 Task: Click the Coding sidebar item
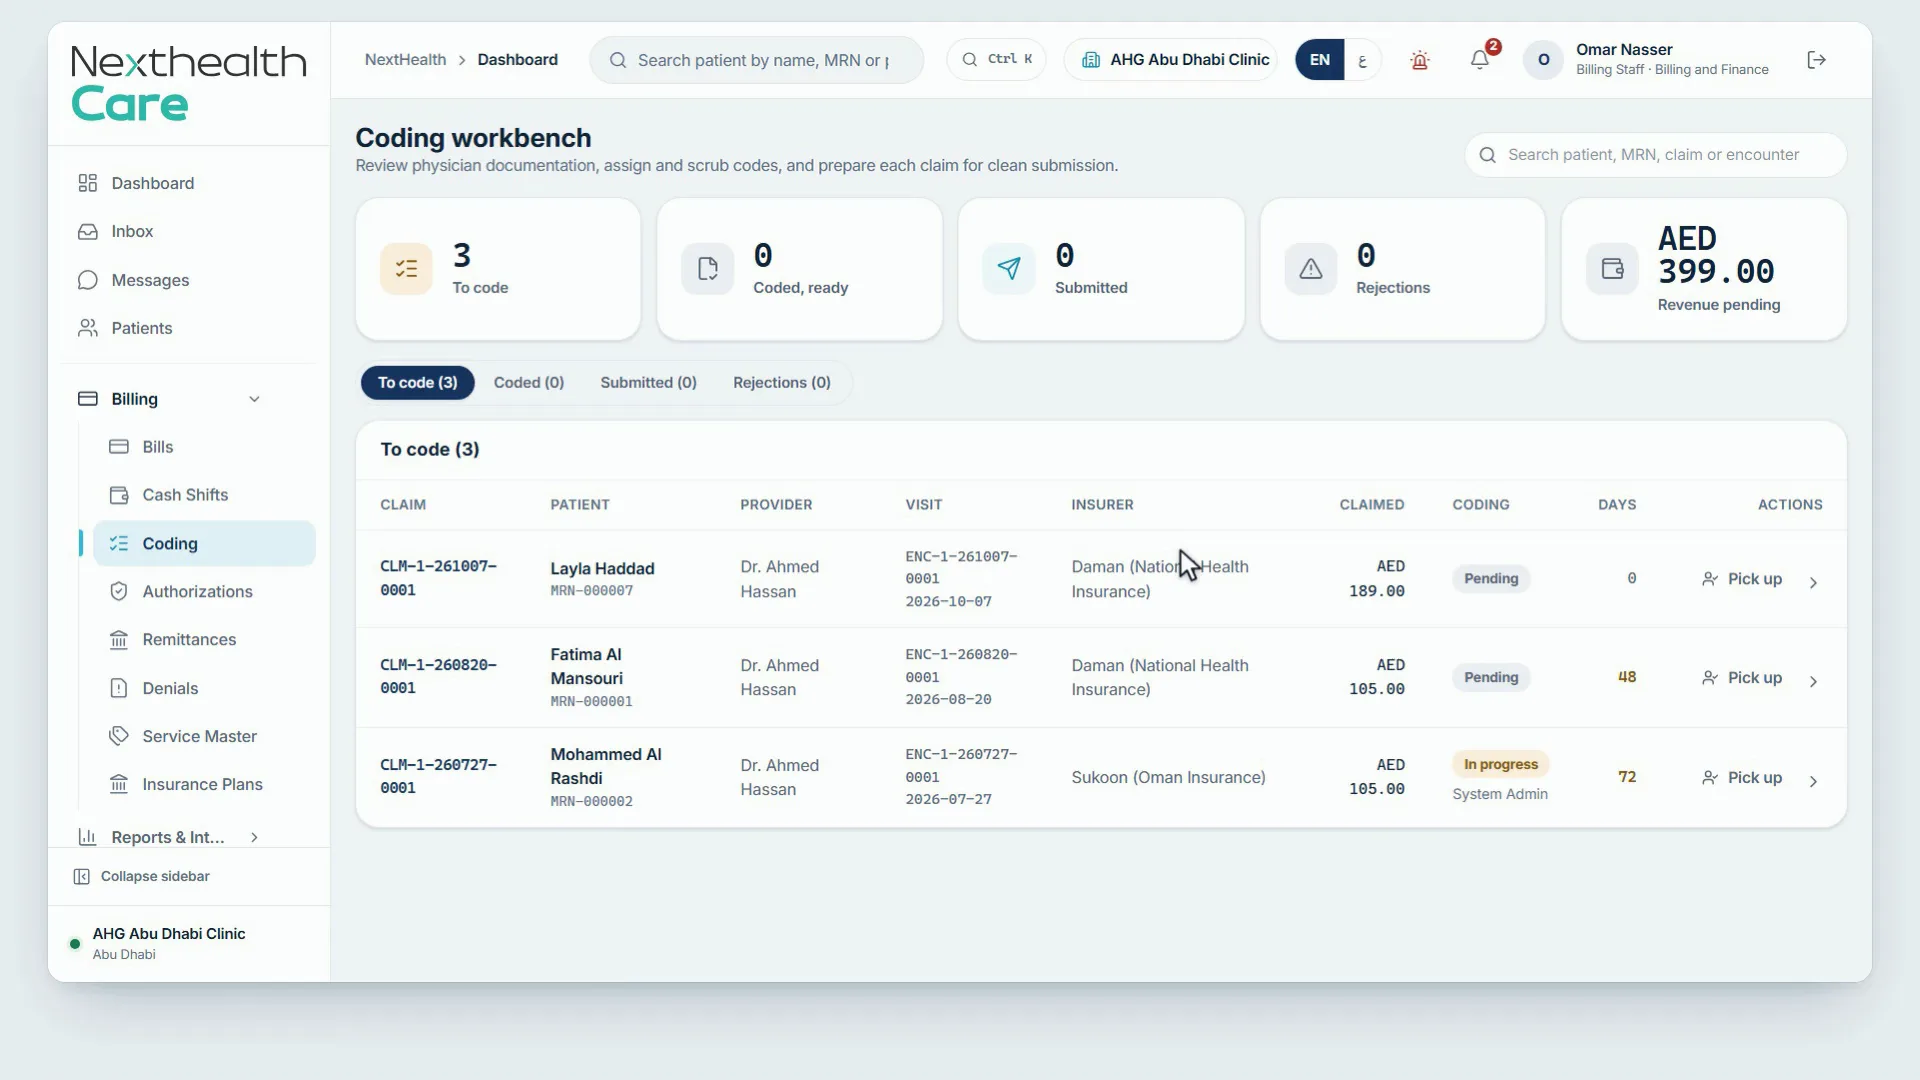[204, 543]
